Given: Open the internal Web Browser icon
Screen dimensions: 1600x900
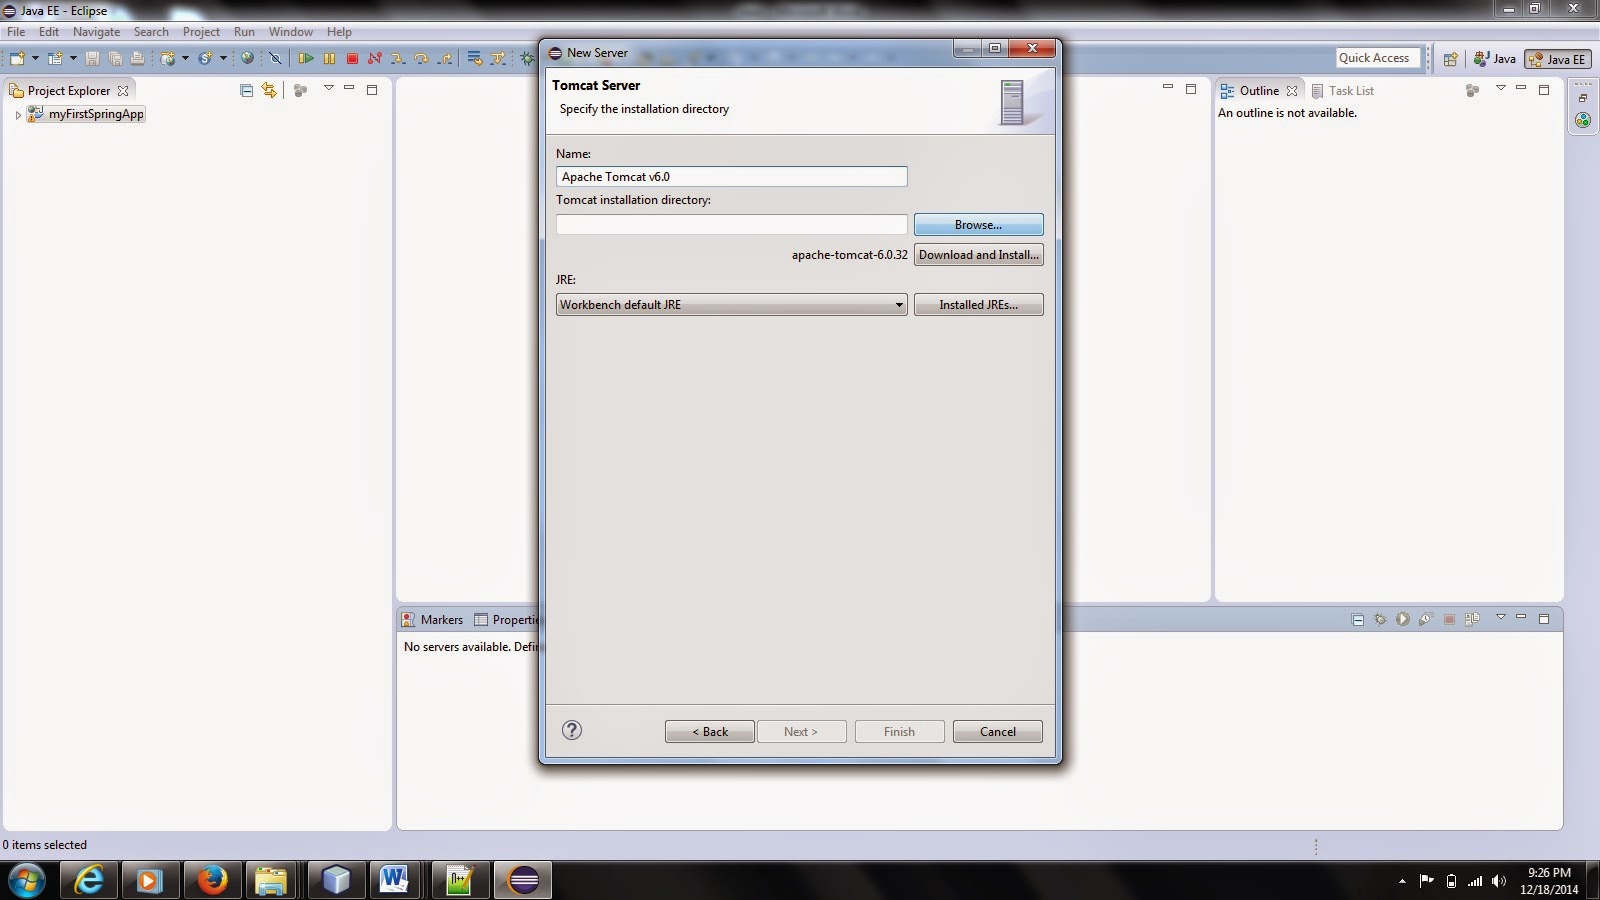Looking at the screenshot, I should [x=248, y=58].
